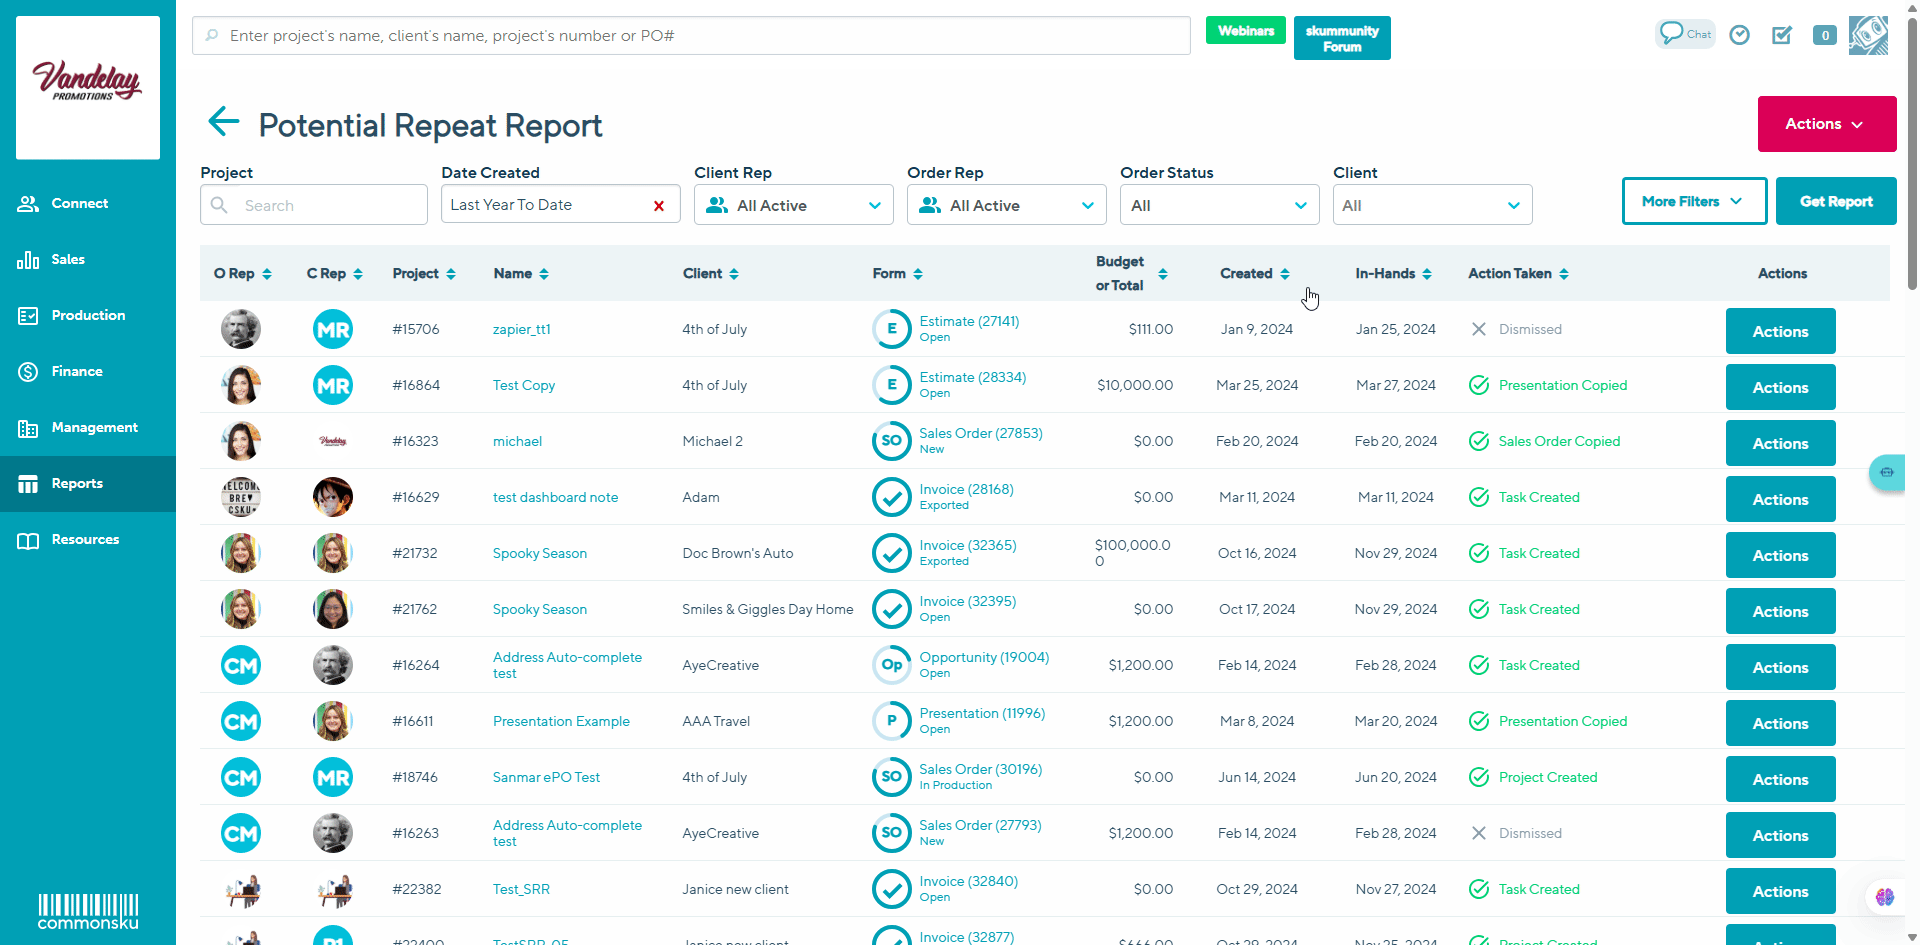
Task: Click the Project search field
Action: coord(326,205)
